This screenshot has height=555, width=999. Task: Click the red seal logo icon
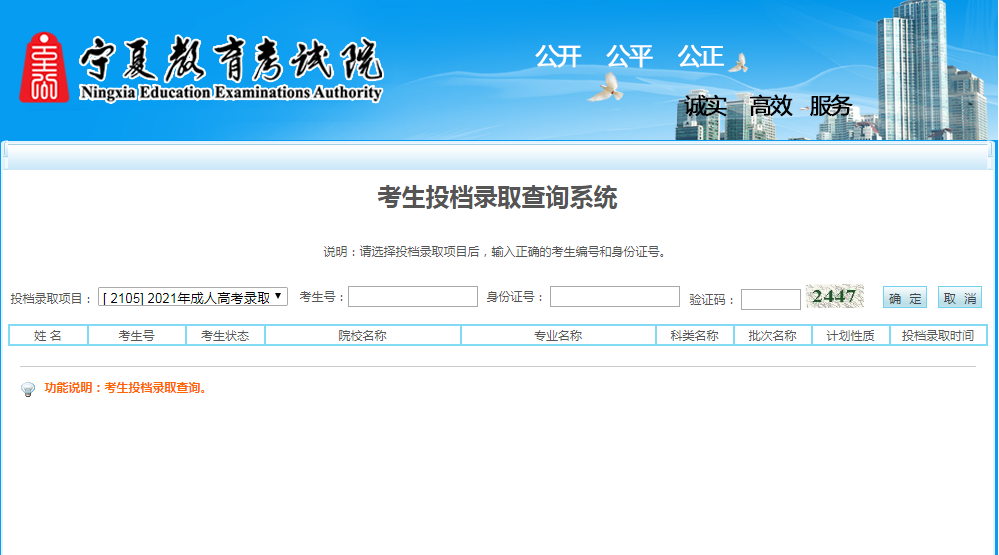pyautogui.click(x=44, y=67)
